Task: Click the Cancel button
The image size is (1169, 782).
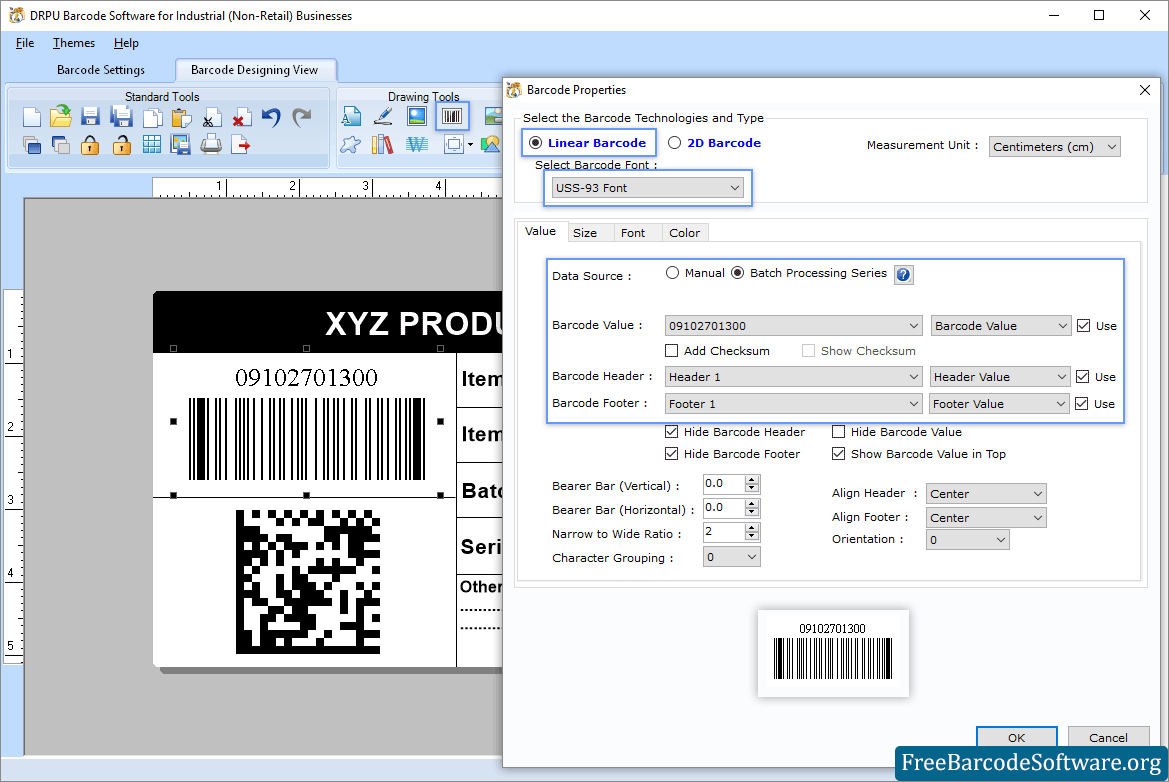Action: click(1108, 737)
